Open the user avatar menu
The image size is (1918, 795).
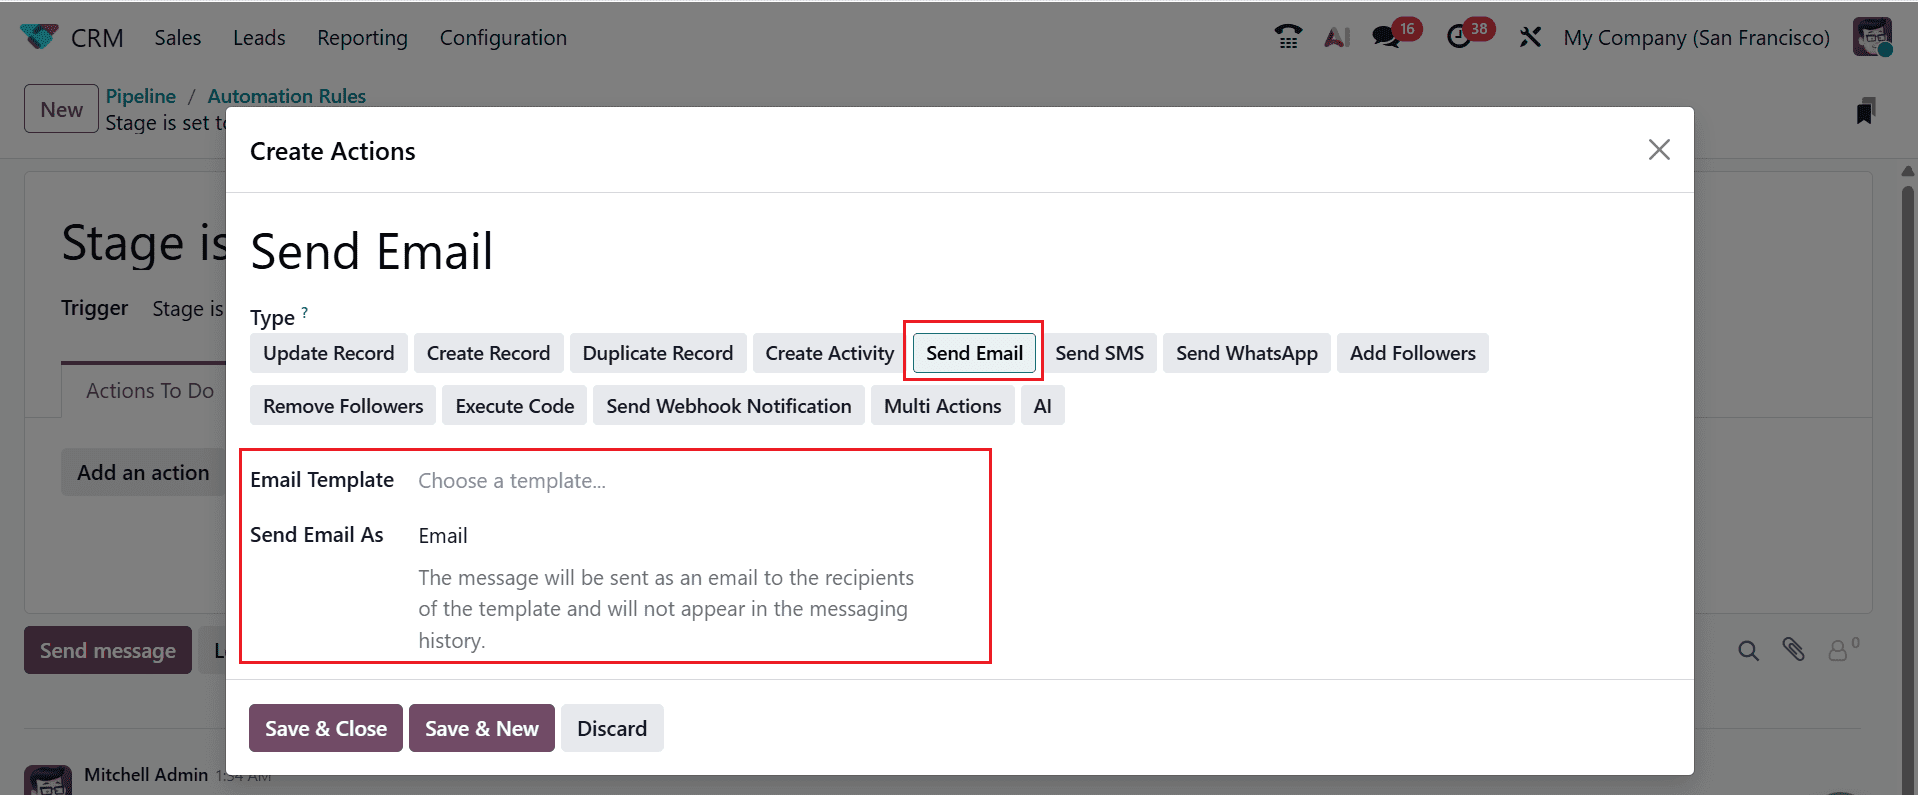[1872, 37]
